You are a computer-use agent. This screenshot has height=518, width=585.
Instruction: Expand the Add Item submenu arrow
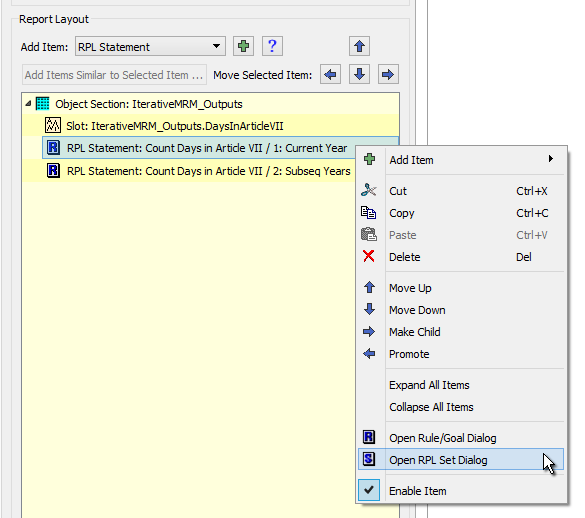(x=551, y=159)
